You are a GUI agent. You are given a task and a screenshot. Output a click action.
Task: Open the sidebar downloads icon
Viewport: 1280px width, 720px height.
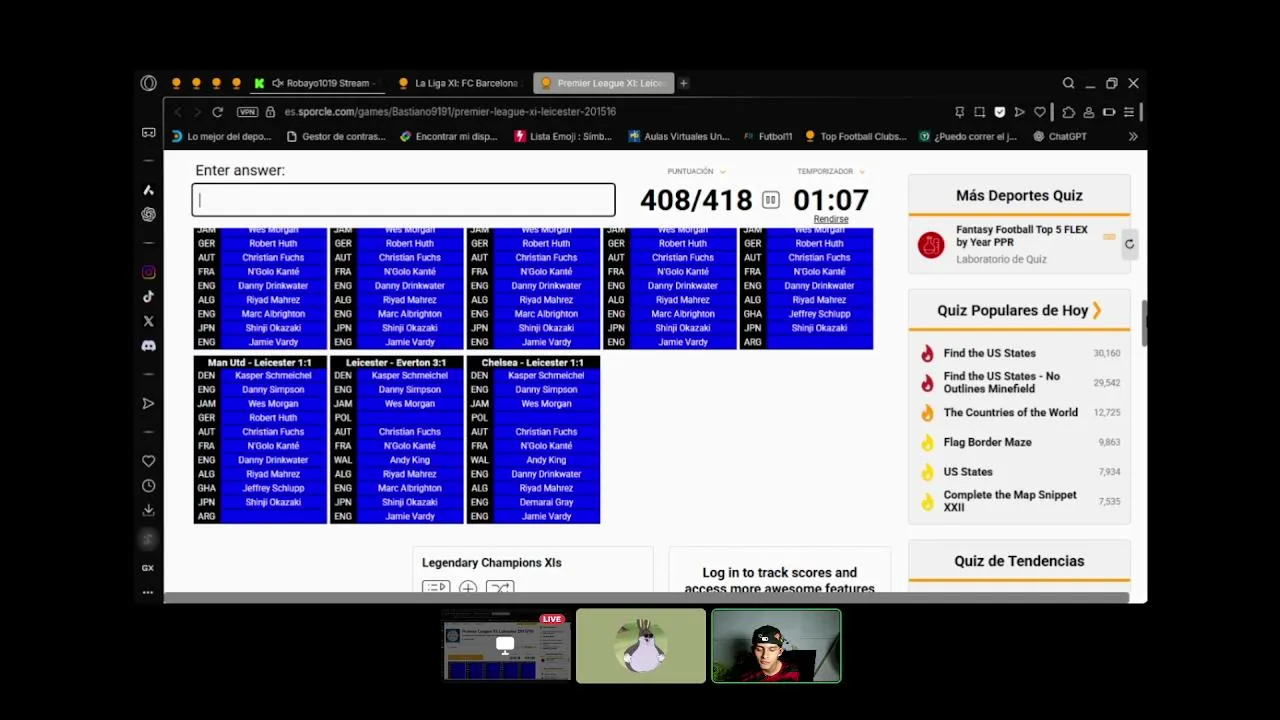(148, 510)
